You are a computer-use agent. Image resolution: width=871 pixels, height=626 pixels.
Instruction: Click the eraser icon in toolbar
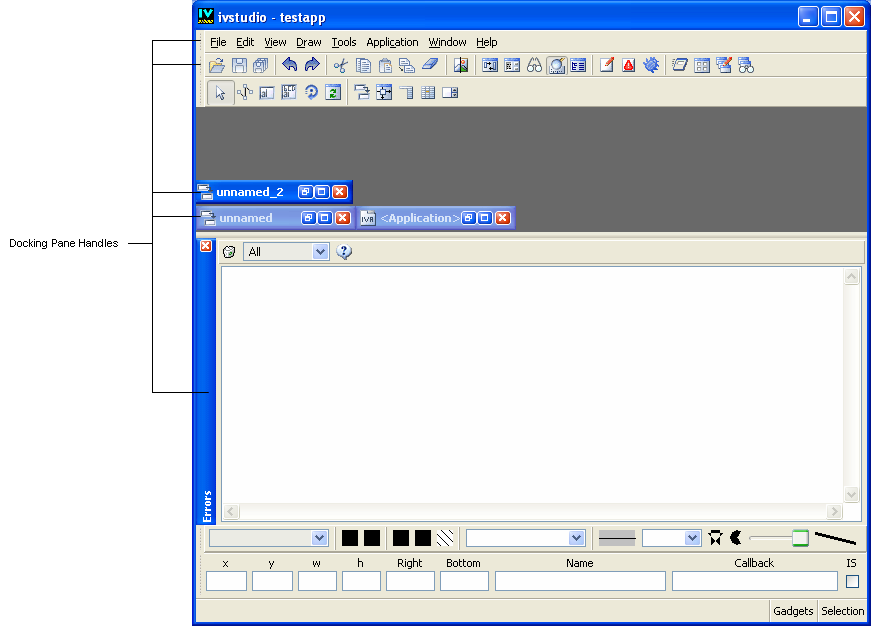pos(430,66)
